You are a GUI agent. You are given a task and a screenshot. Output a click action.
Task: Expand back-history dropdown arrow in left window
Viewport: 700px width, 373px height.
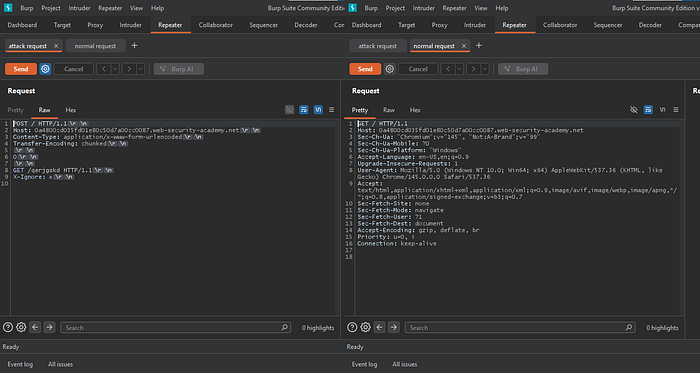tap(115, 69)
